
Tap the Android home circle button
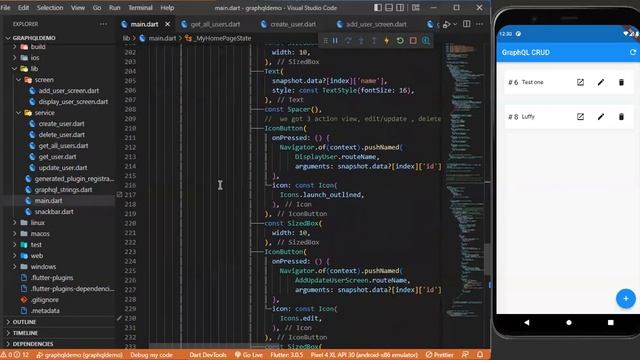tap(569, 322)
